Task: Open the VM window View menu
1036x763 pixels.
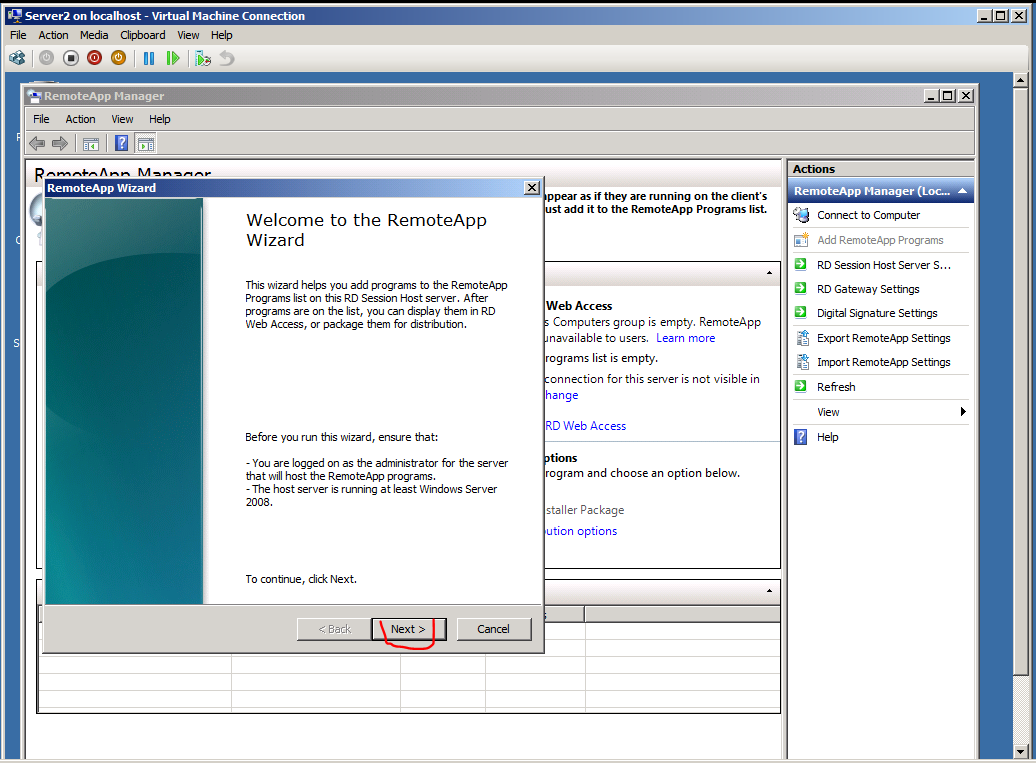Action: click(188, 35)
